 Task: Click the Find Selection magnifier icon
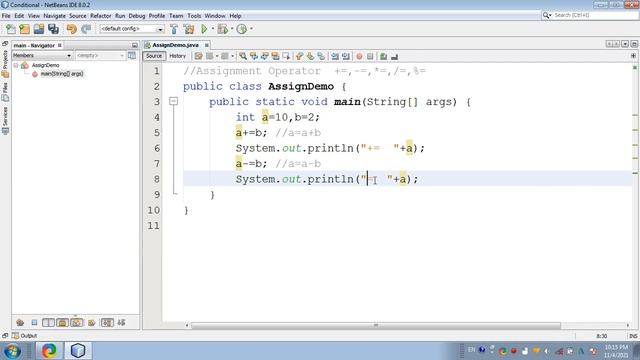tap(243, 56)
